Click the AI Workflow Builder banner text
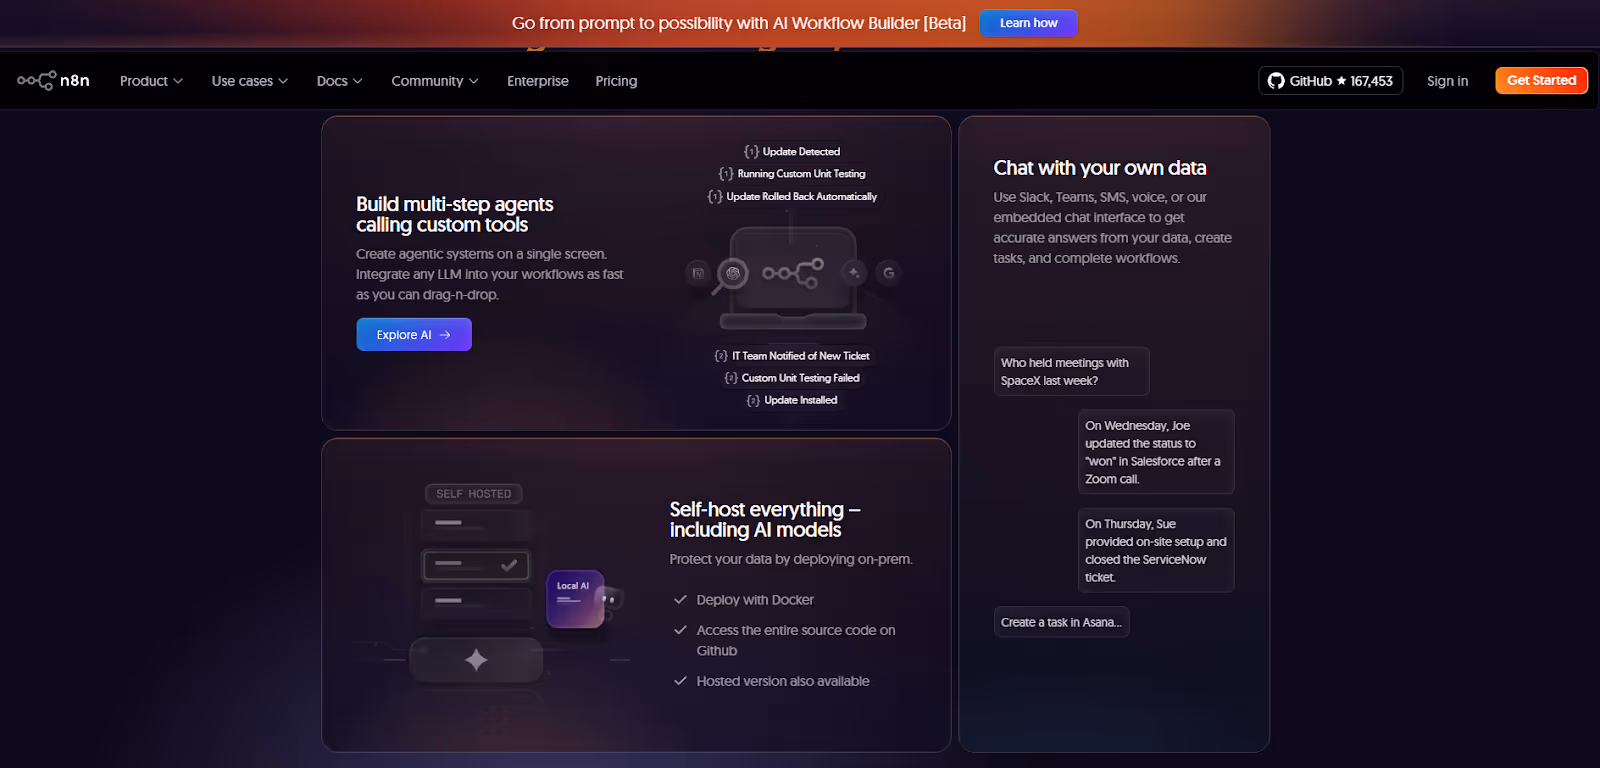Image resolution: width=1600 pixels, height=768 pixels. [739, 23]
